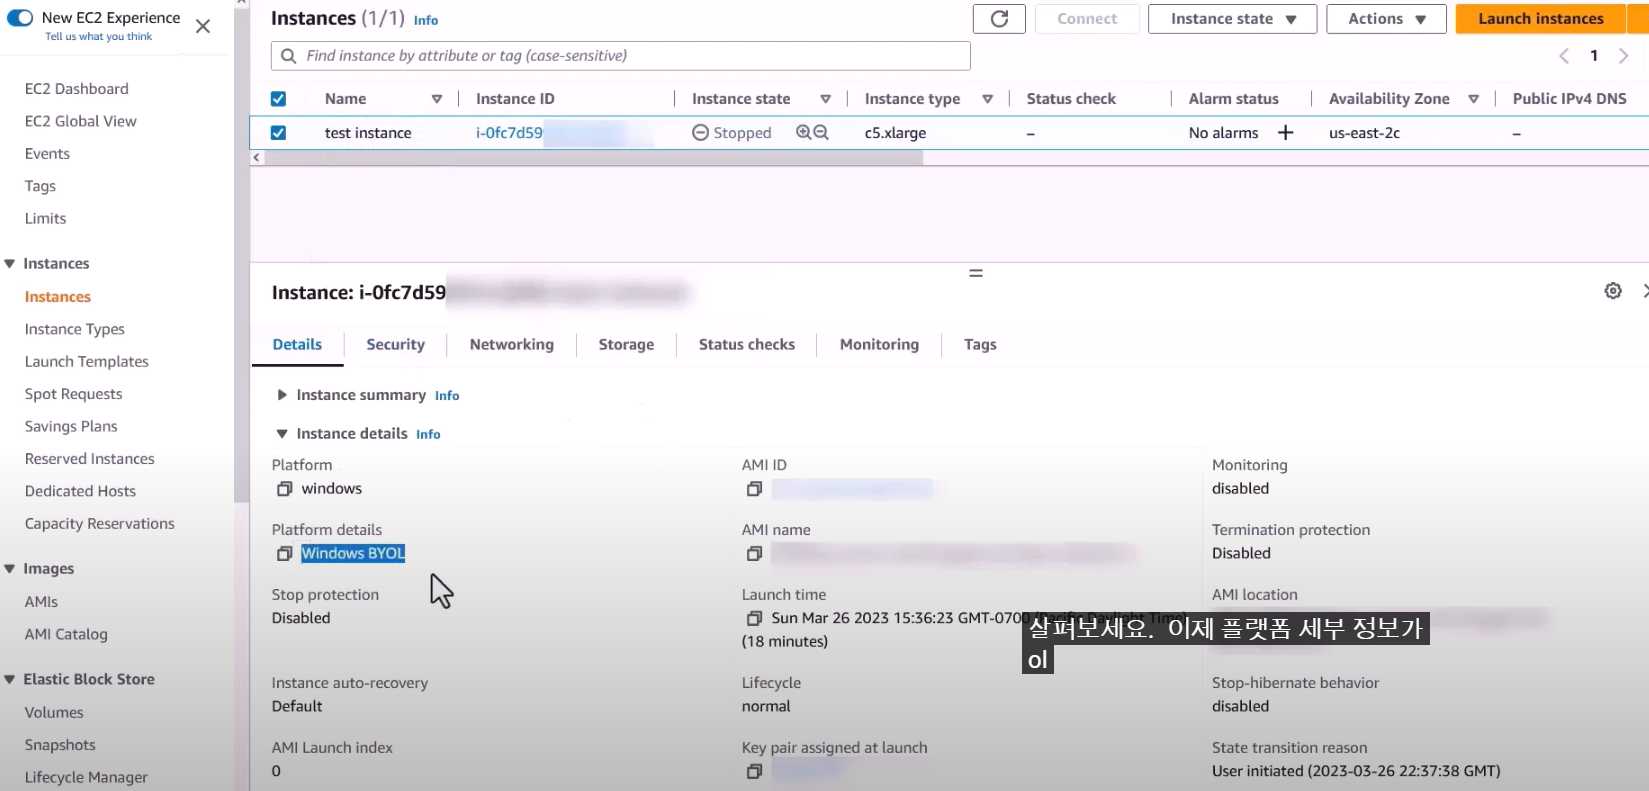Viewport: 1649px width, 791px height.
Task: Expand the Instance summary section
Action: pyautogui.click(x=282, y=395)
